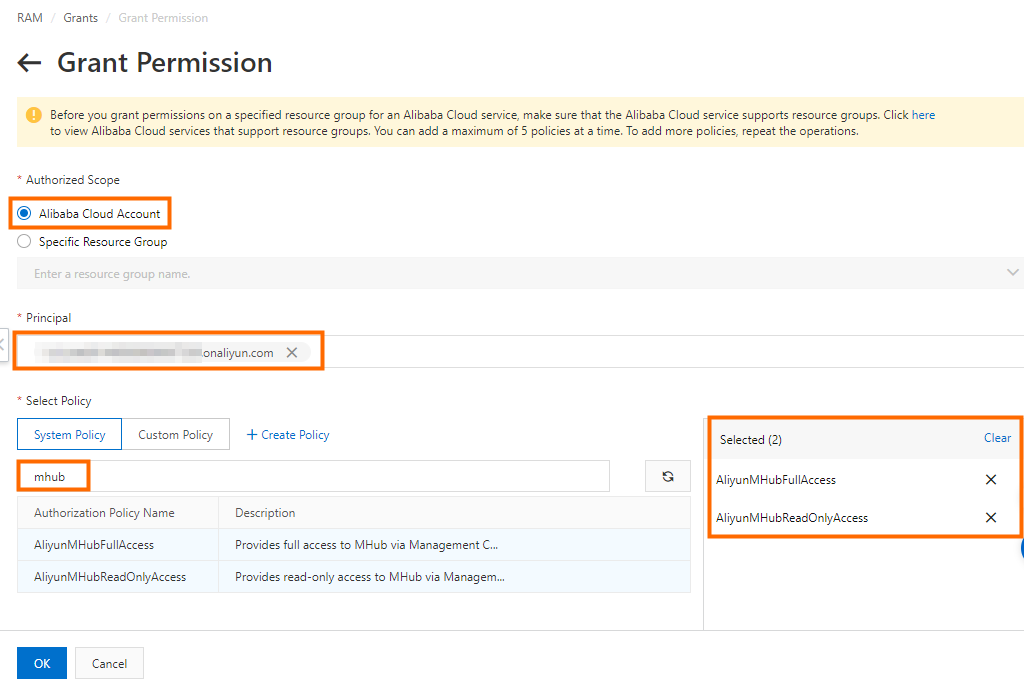Click the back arrow beside Grant Permission
The image size is (1024, 684).
(x=29, y=63)
